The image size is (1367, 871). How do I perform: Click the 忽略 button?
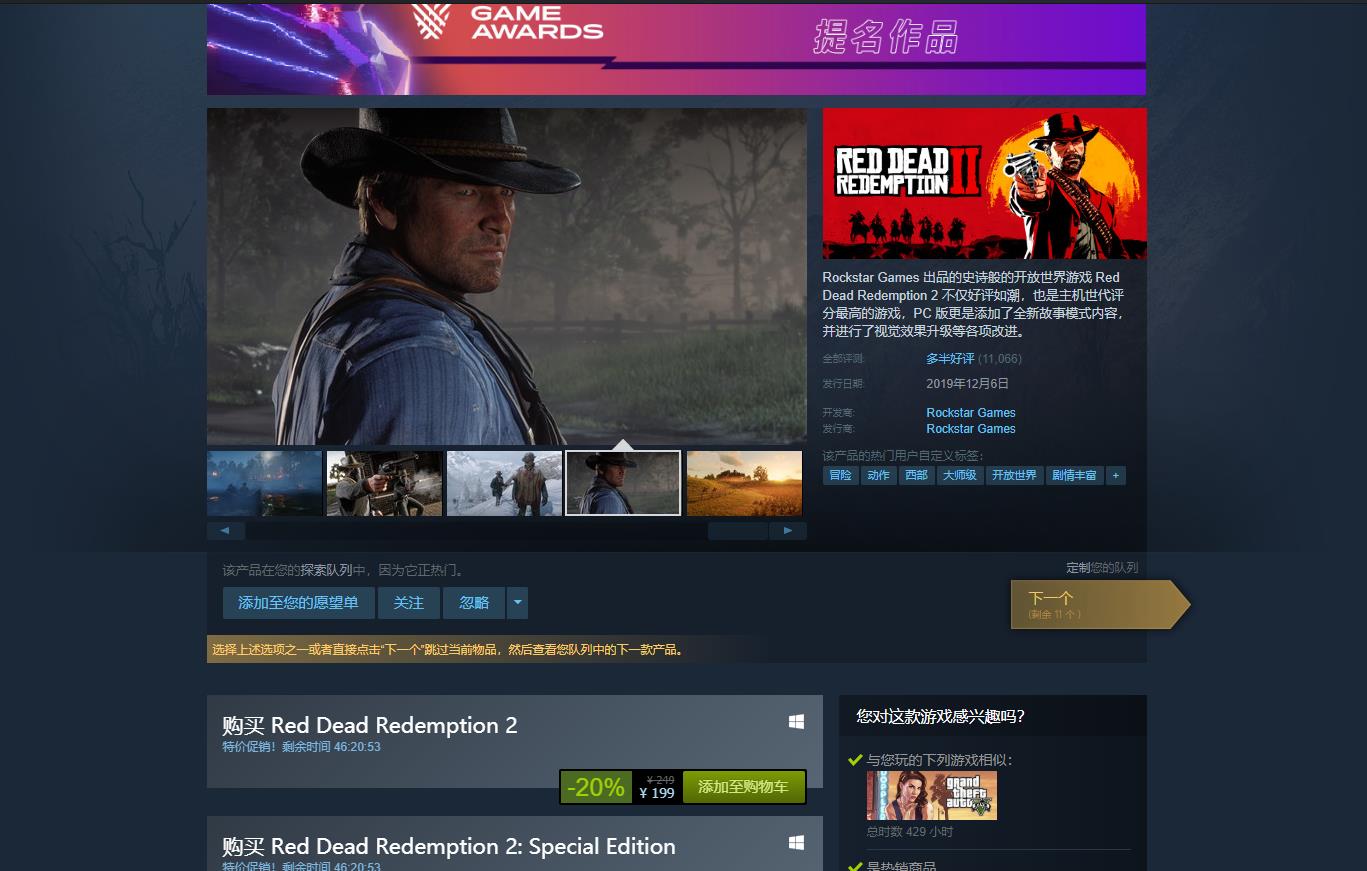(x=474, y=603)
